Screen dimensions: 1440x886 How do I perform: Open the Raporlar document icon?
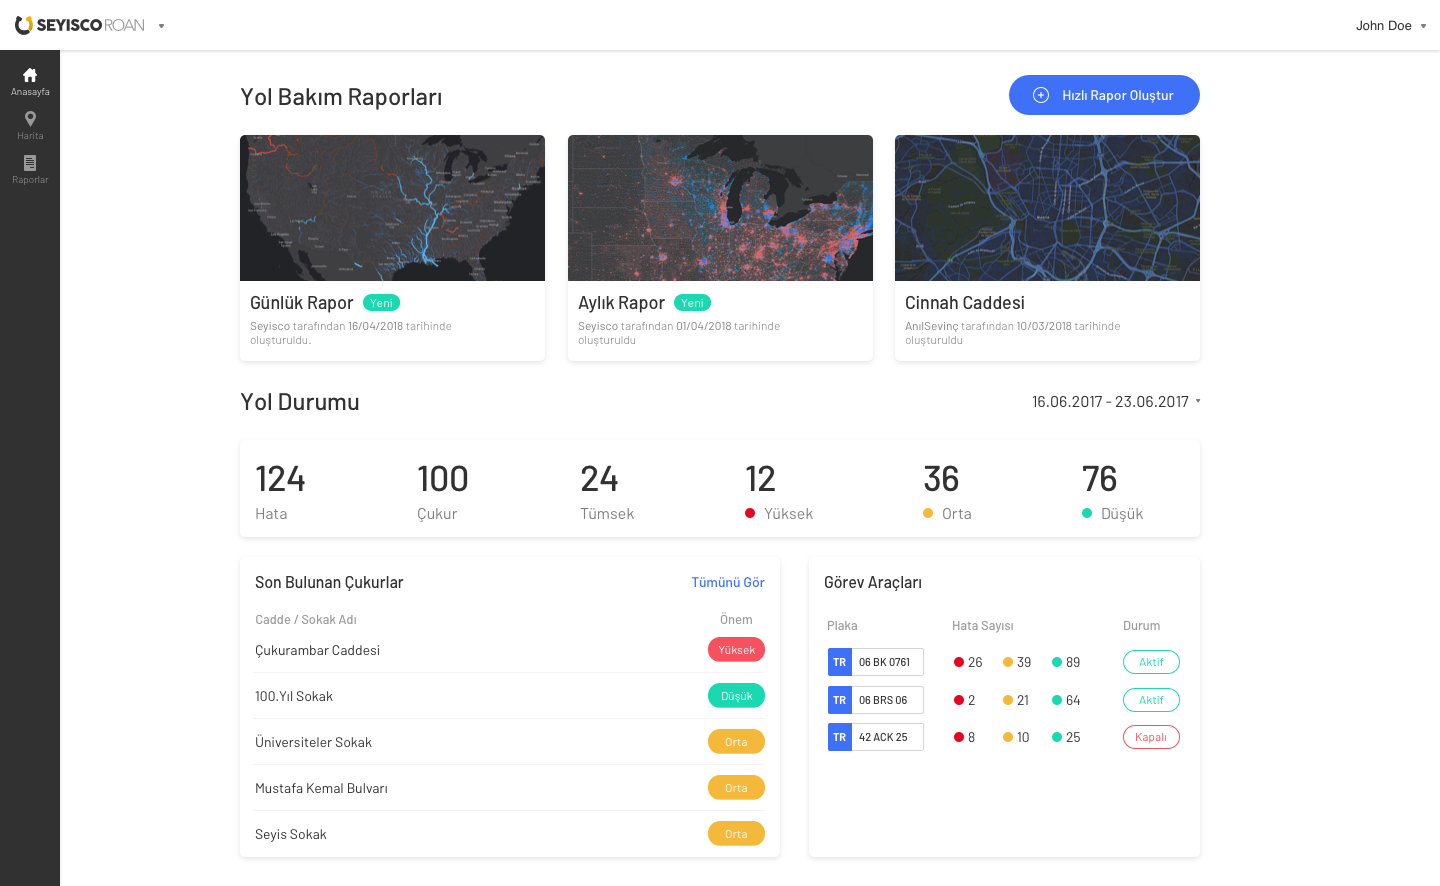click(x=30, y=162)
